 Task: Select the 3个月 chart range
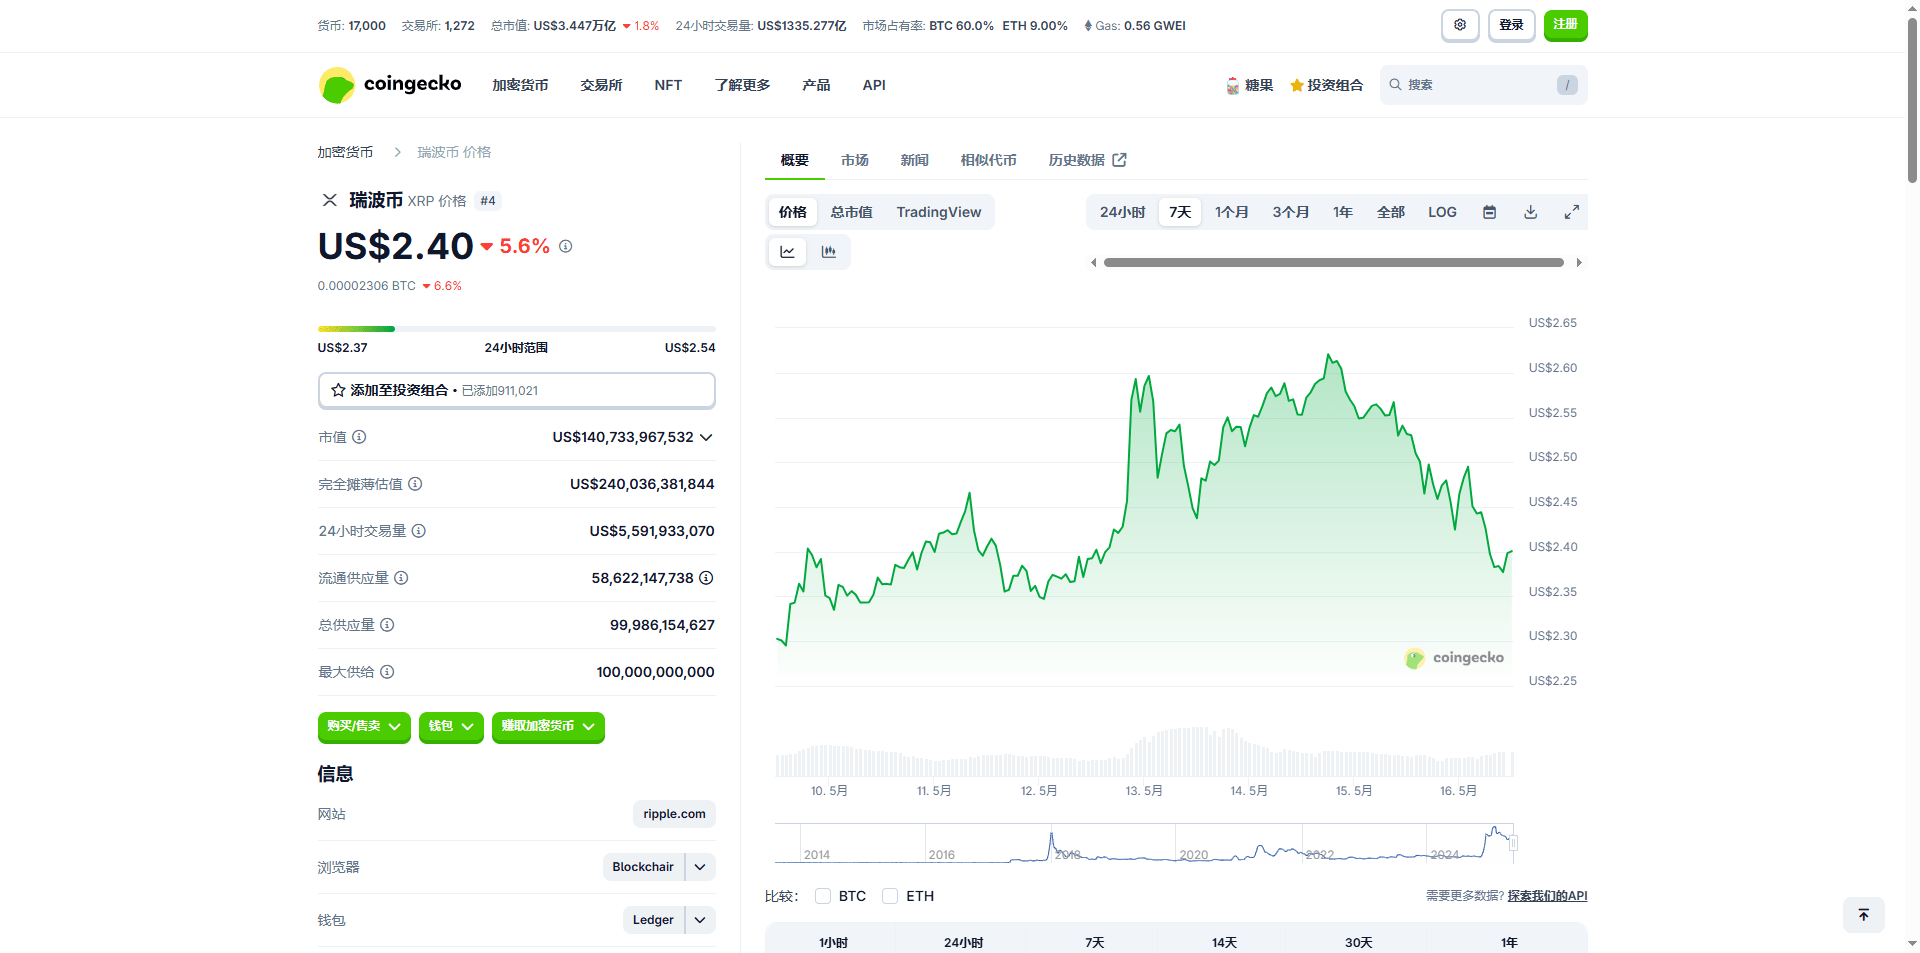coord(1290,212)
